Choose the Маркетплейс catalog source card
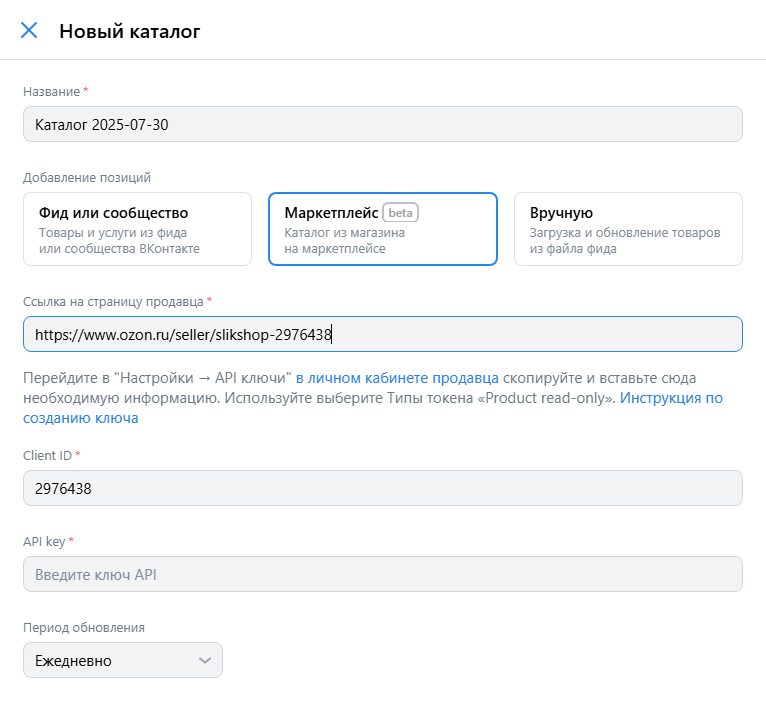The width and height of the screenshot is (766, 715). point(383,229)
